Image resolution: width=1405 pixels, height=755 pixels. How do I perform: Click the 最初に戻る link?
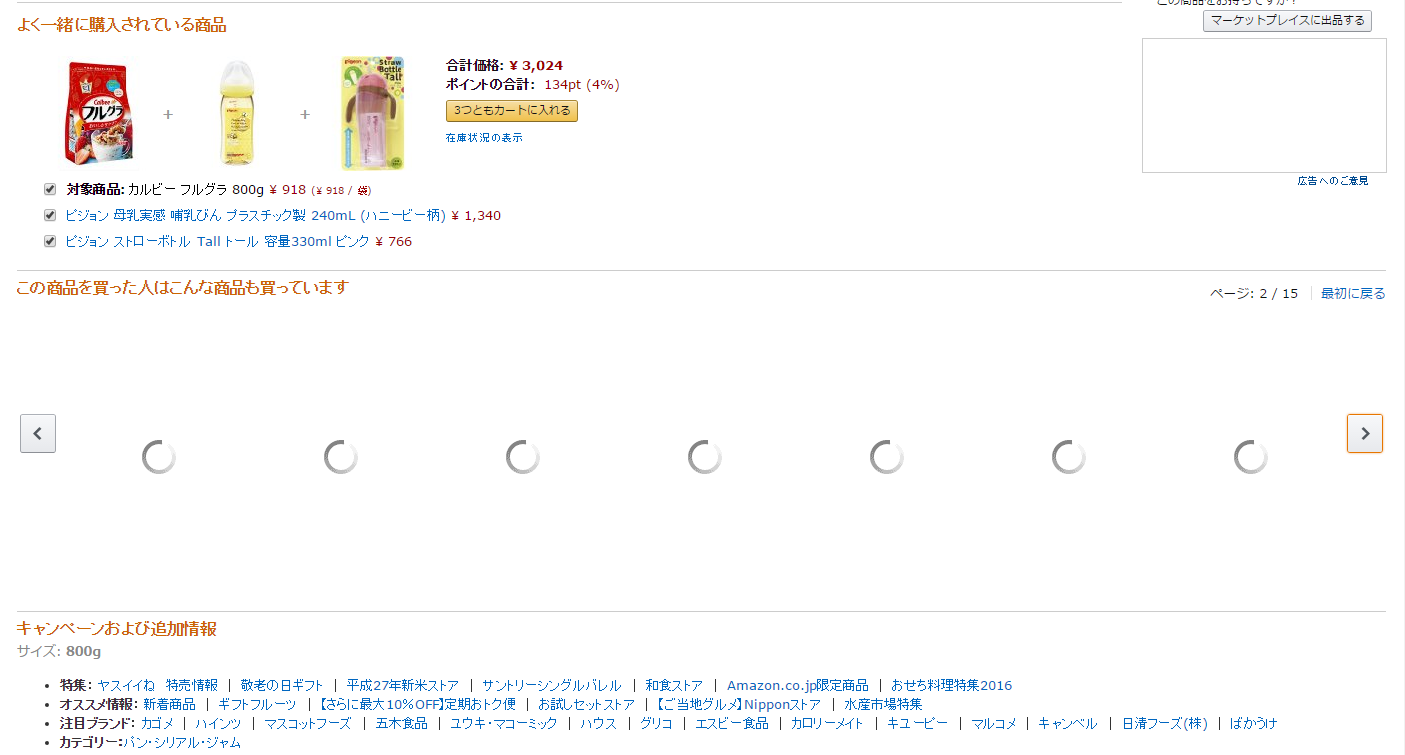pos(1353,293)
